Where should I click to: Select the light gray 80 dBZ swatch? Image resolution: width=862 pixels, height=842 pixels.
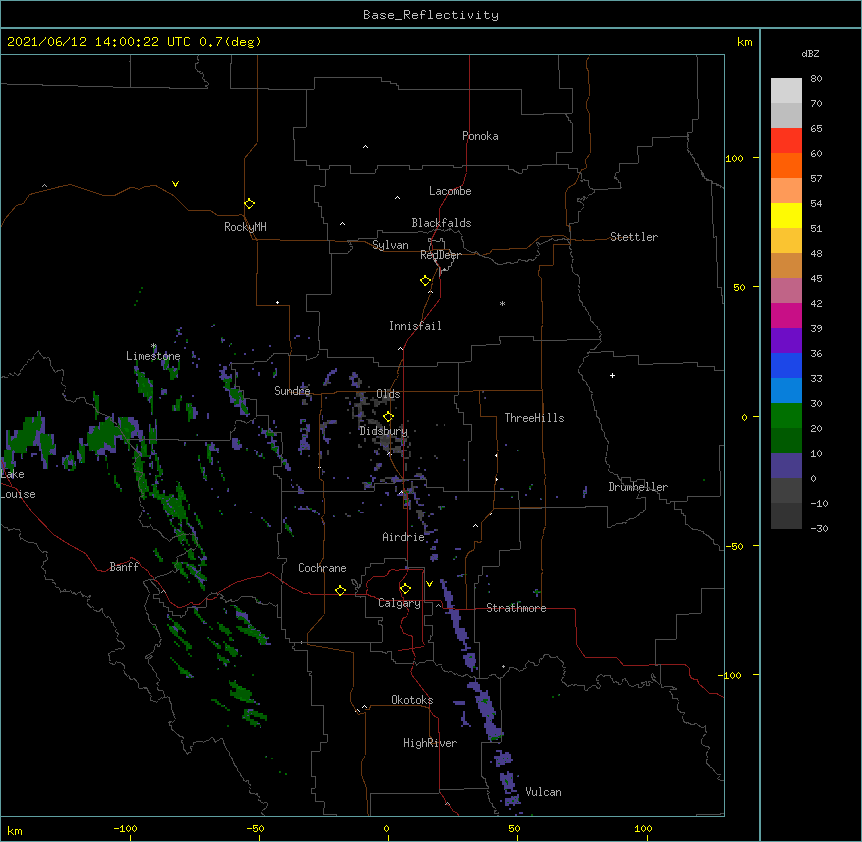point(786,91)
